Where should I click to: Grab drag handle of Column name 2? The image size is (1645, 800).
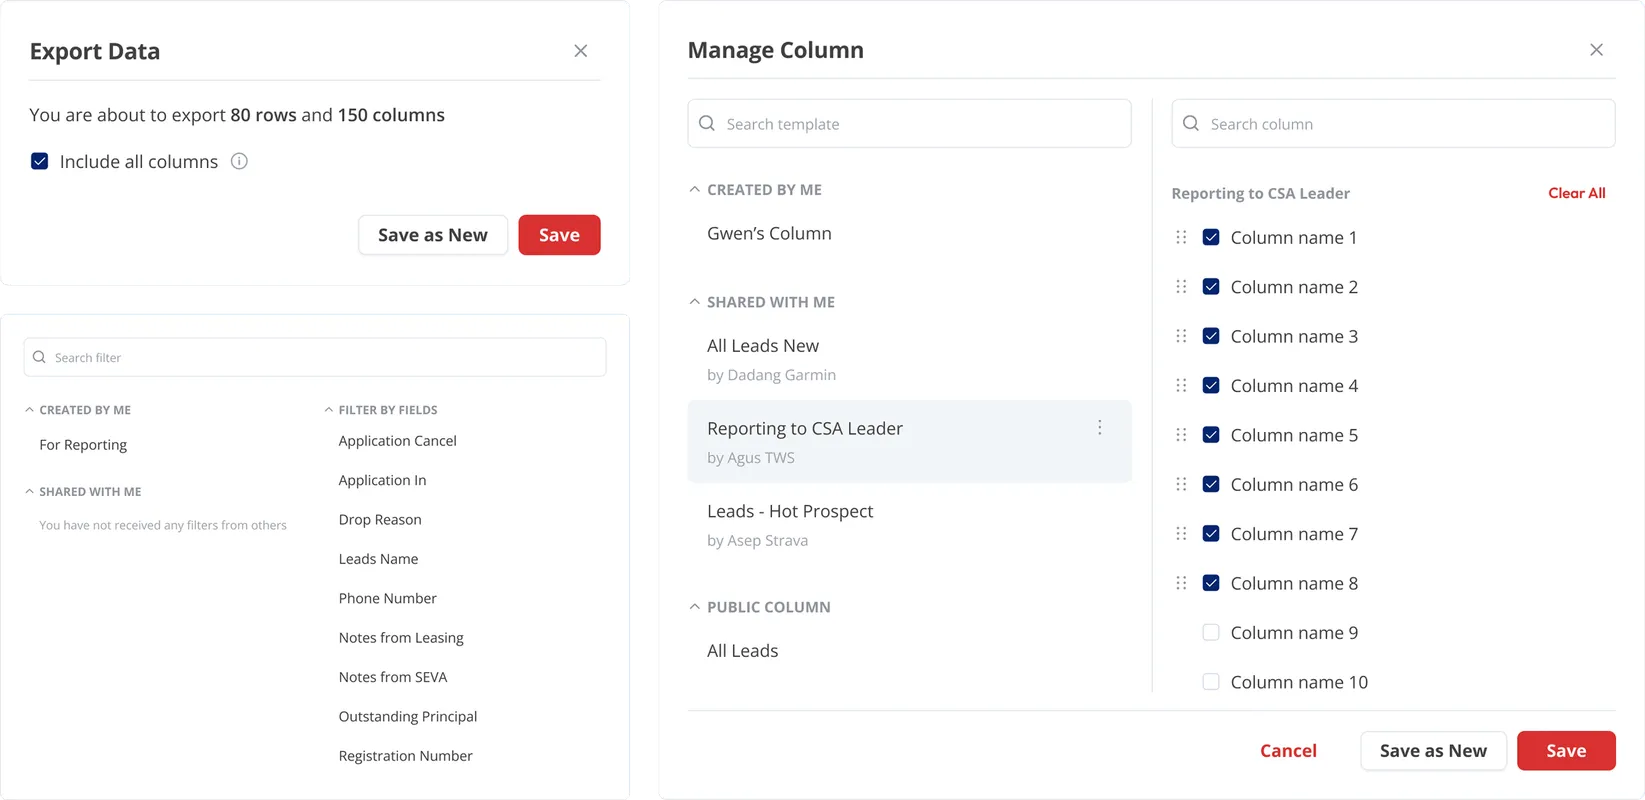(x=1181, y=287)
